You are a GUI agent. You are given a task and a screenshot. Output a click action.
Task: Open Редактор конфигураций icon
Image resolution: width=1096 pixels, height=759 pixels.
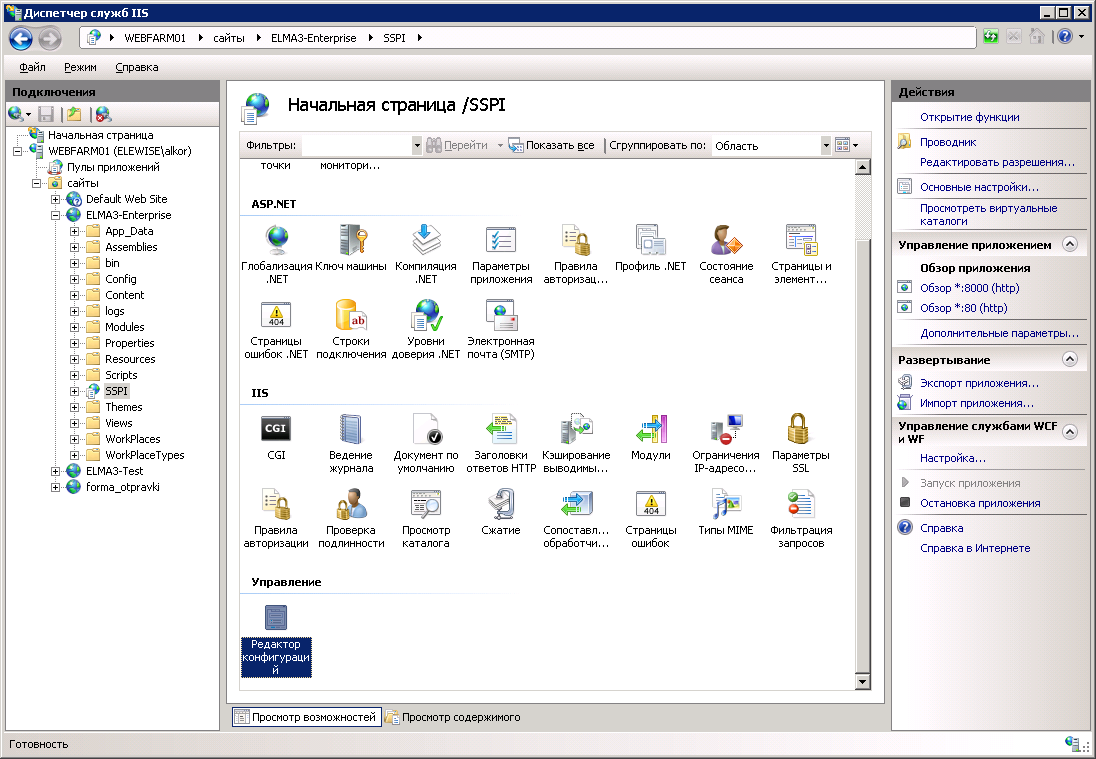(x=276, y=618)
